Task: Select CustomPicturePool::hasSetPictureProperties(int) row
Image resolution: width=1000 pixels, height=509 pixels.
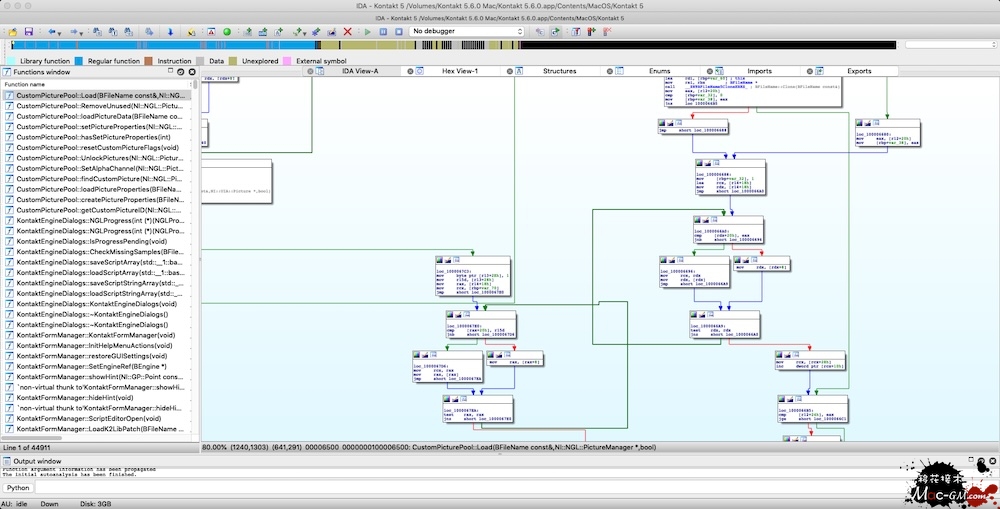Action: click(x=96, y=136)
